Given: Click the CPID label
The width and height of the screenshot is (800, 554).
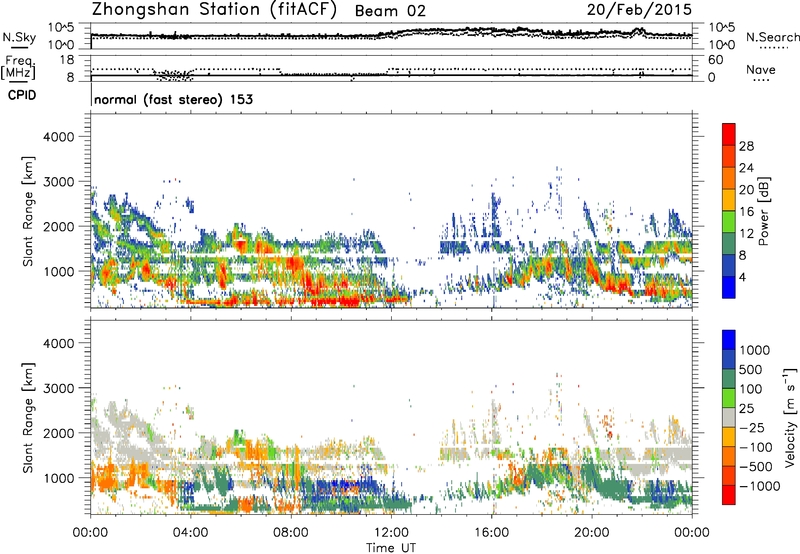Looking at the screenshot, I should (22, 95).
